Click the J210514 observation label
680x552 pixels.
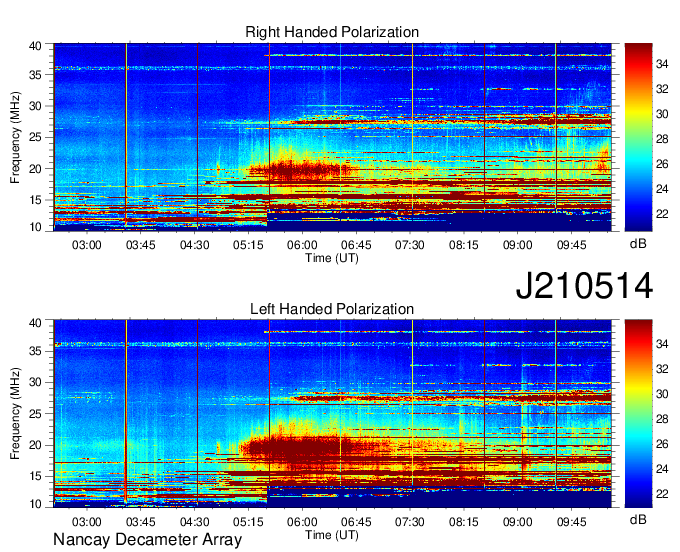584,286
